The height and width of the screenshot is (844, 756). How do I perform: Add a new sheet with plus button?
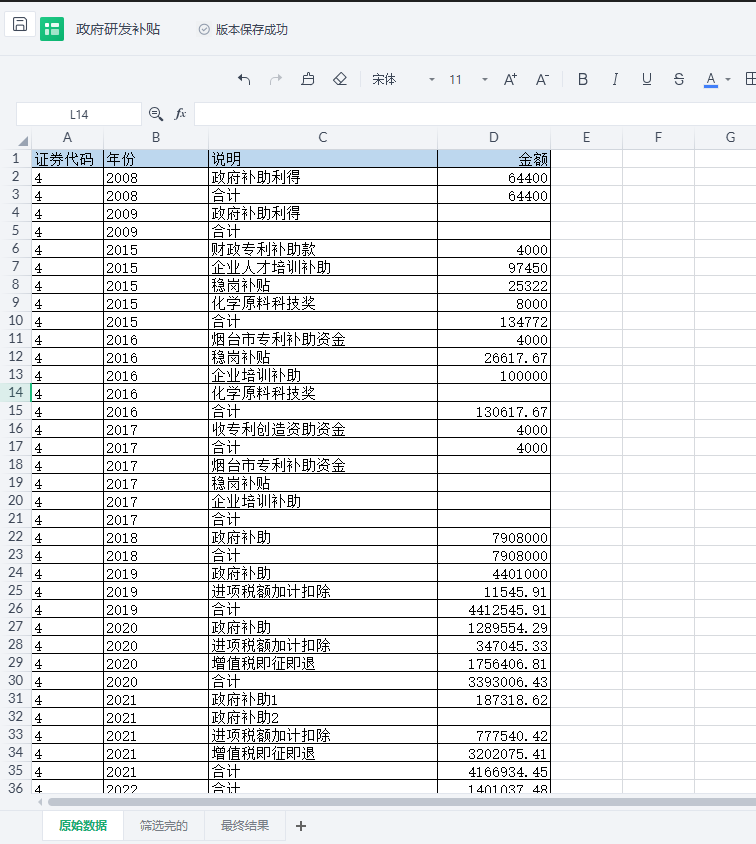click(x=301, y=826)
